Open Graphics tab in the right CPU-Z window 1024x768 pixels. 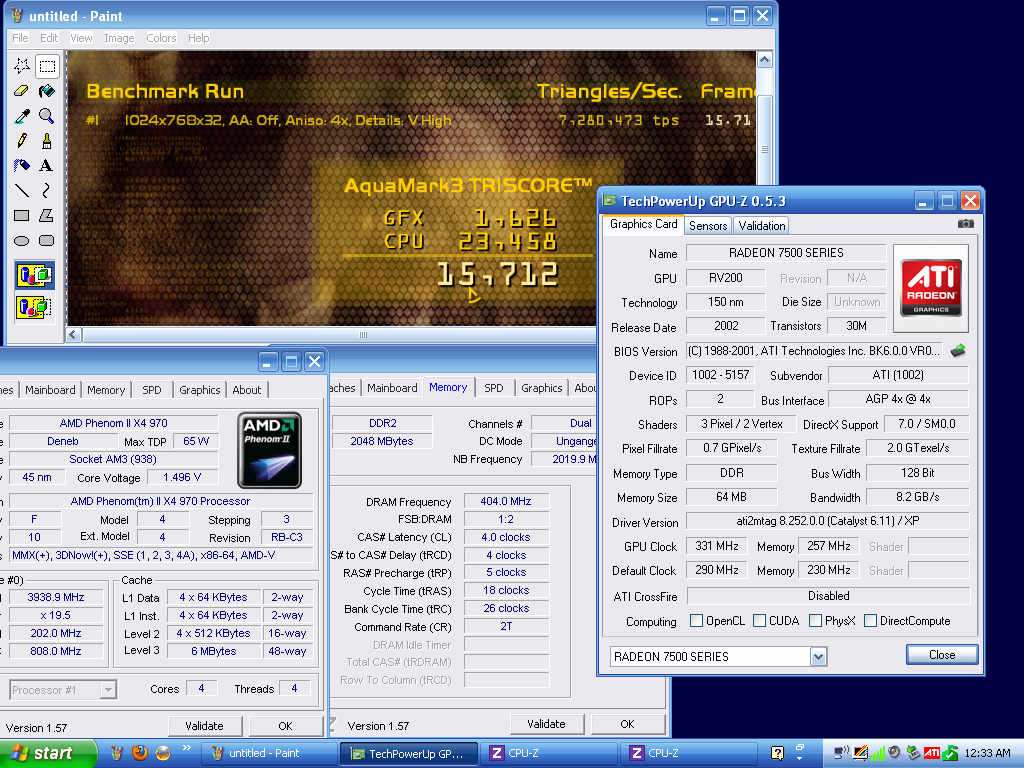541,388
